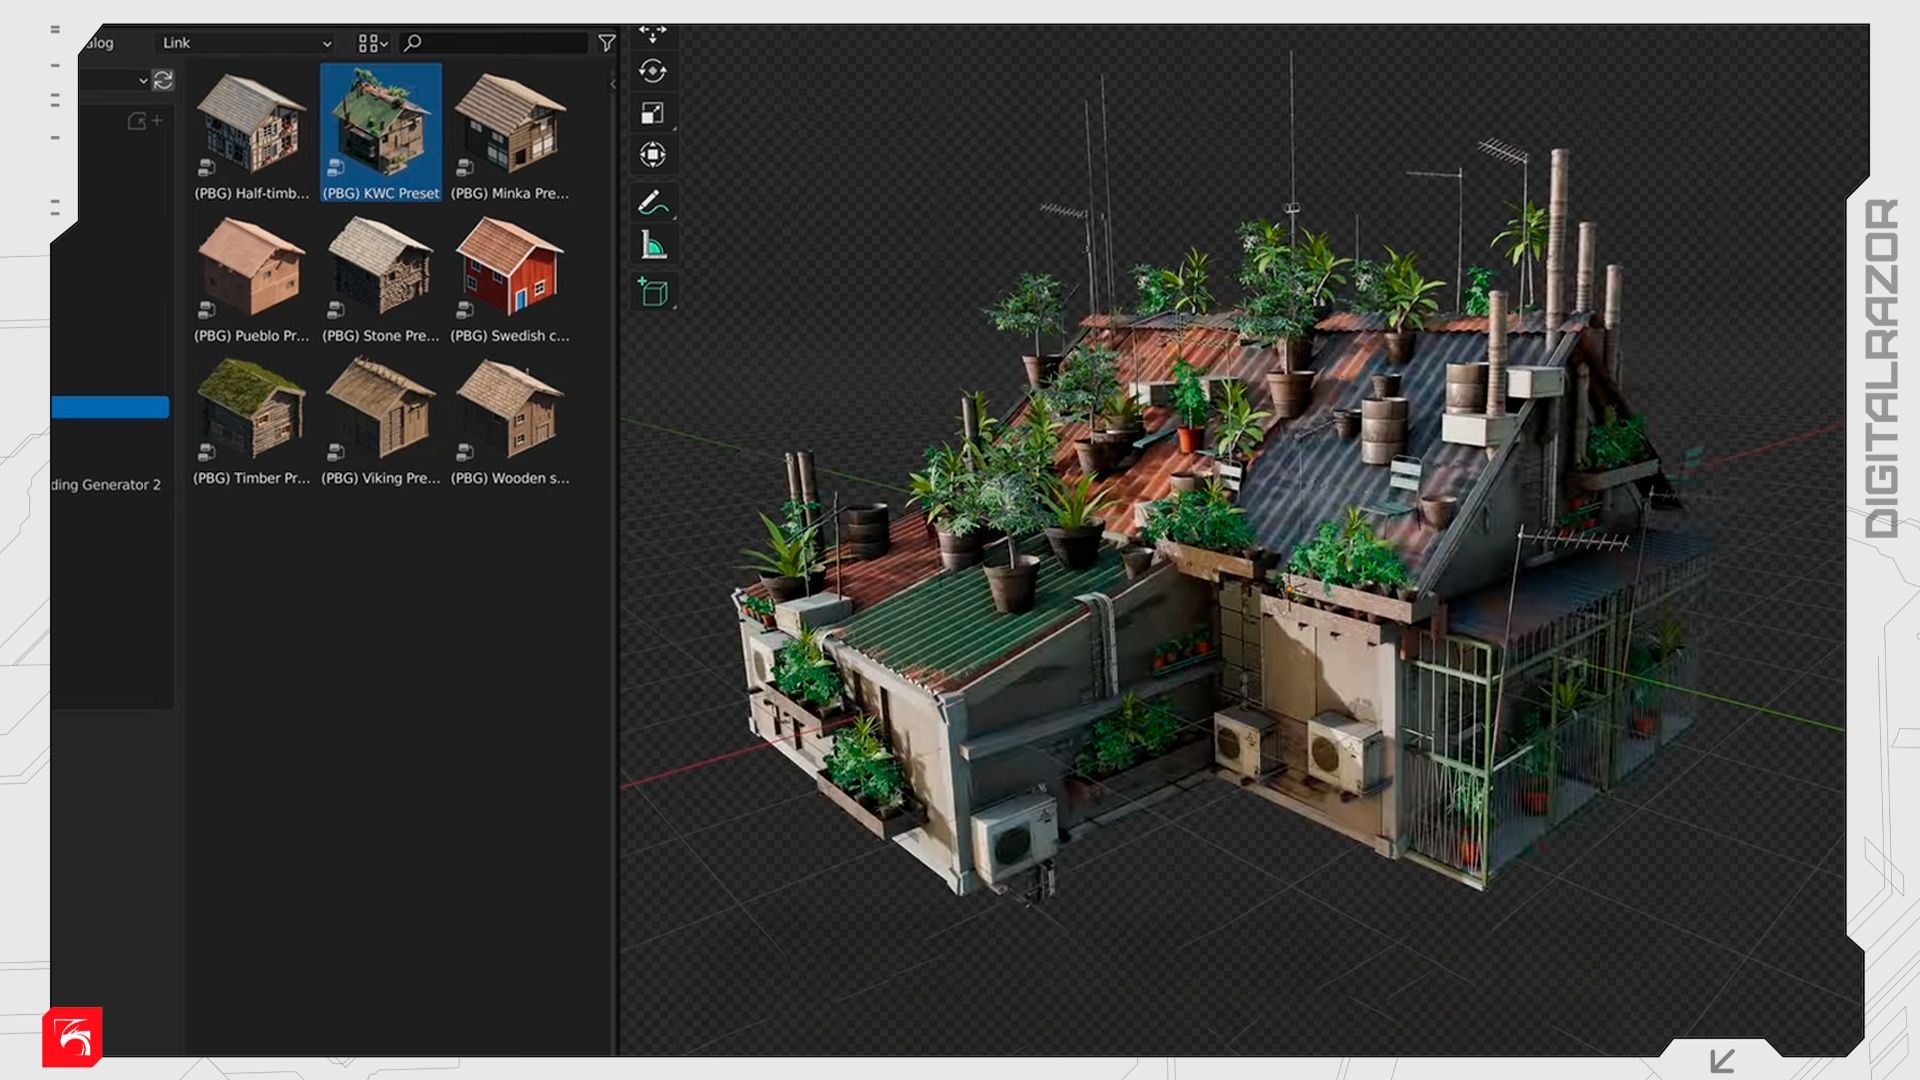This screenshot has width=1920, height=1080.
Task: Open the Link import method dropdown
Action: 246,43
